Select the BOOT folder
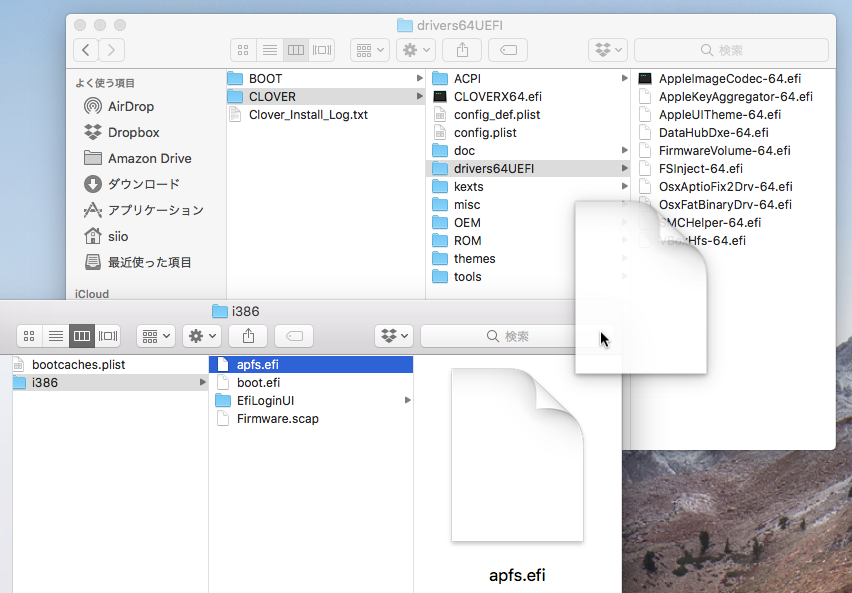The image size is (852, 593). [x=325, y=79]
